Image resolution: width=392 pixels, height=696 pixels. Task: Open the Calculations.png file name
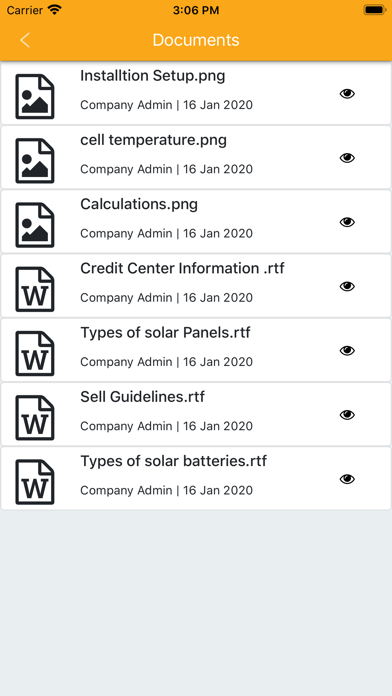139,205
